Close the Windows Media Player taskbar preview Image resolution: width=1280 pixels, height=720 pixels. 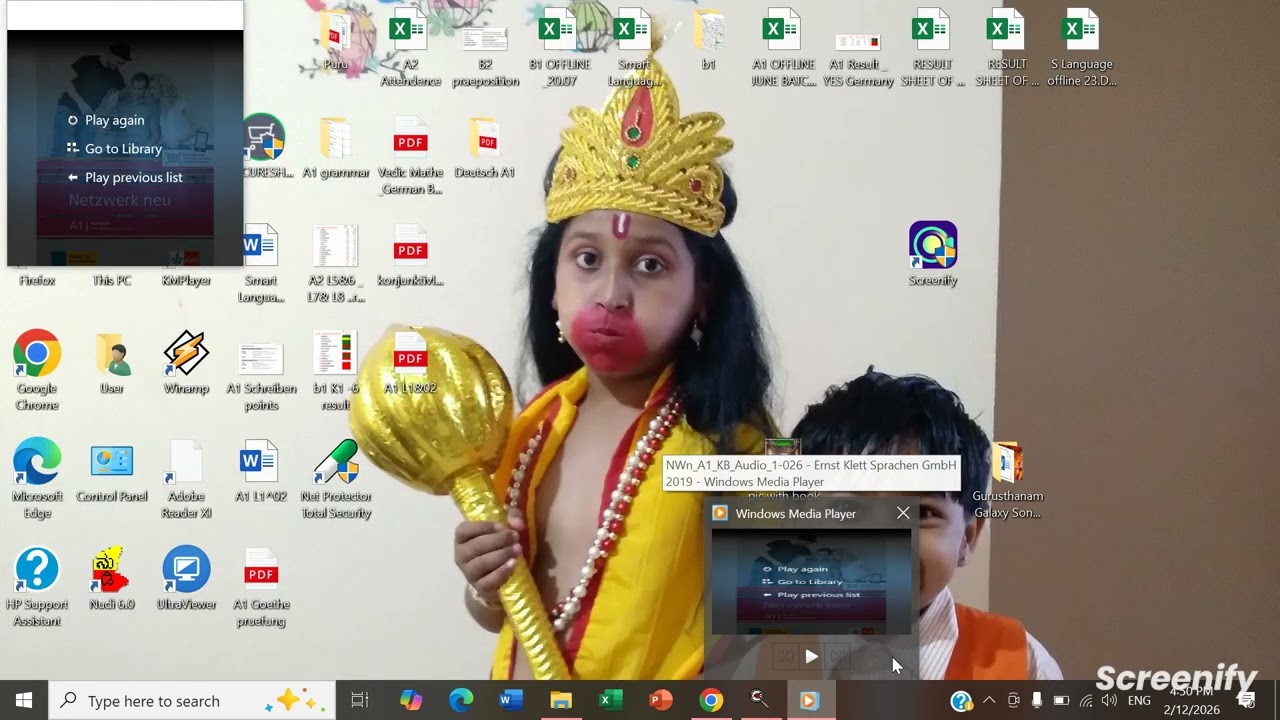pos(903,513)
